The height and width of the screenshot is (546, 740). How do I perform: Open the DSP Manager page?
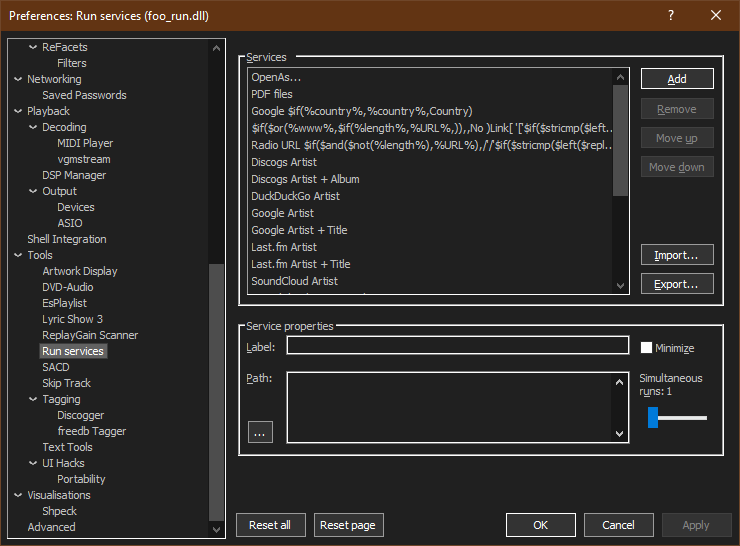[74, 175]
